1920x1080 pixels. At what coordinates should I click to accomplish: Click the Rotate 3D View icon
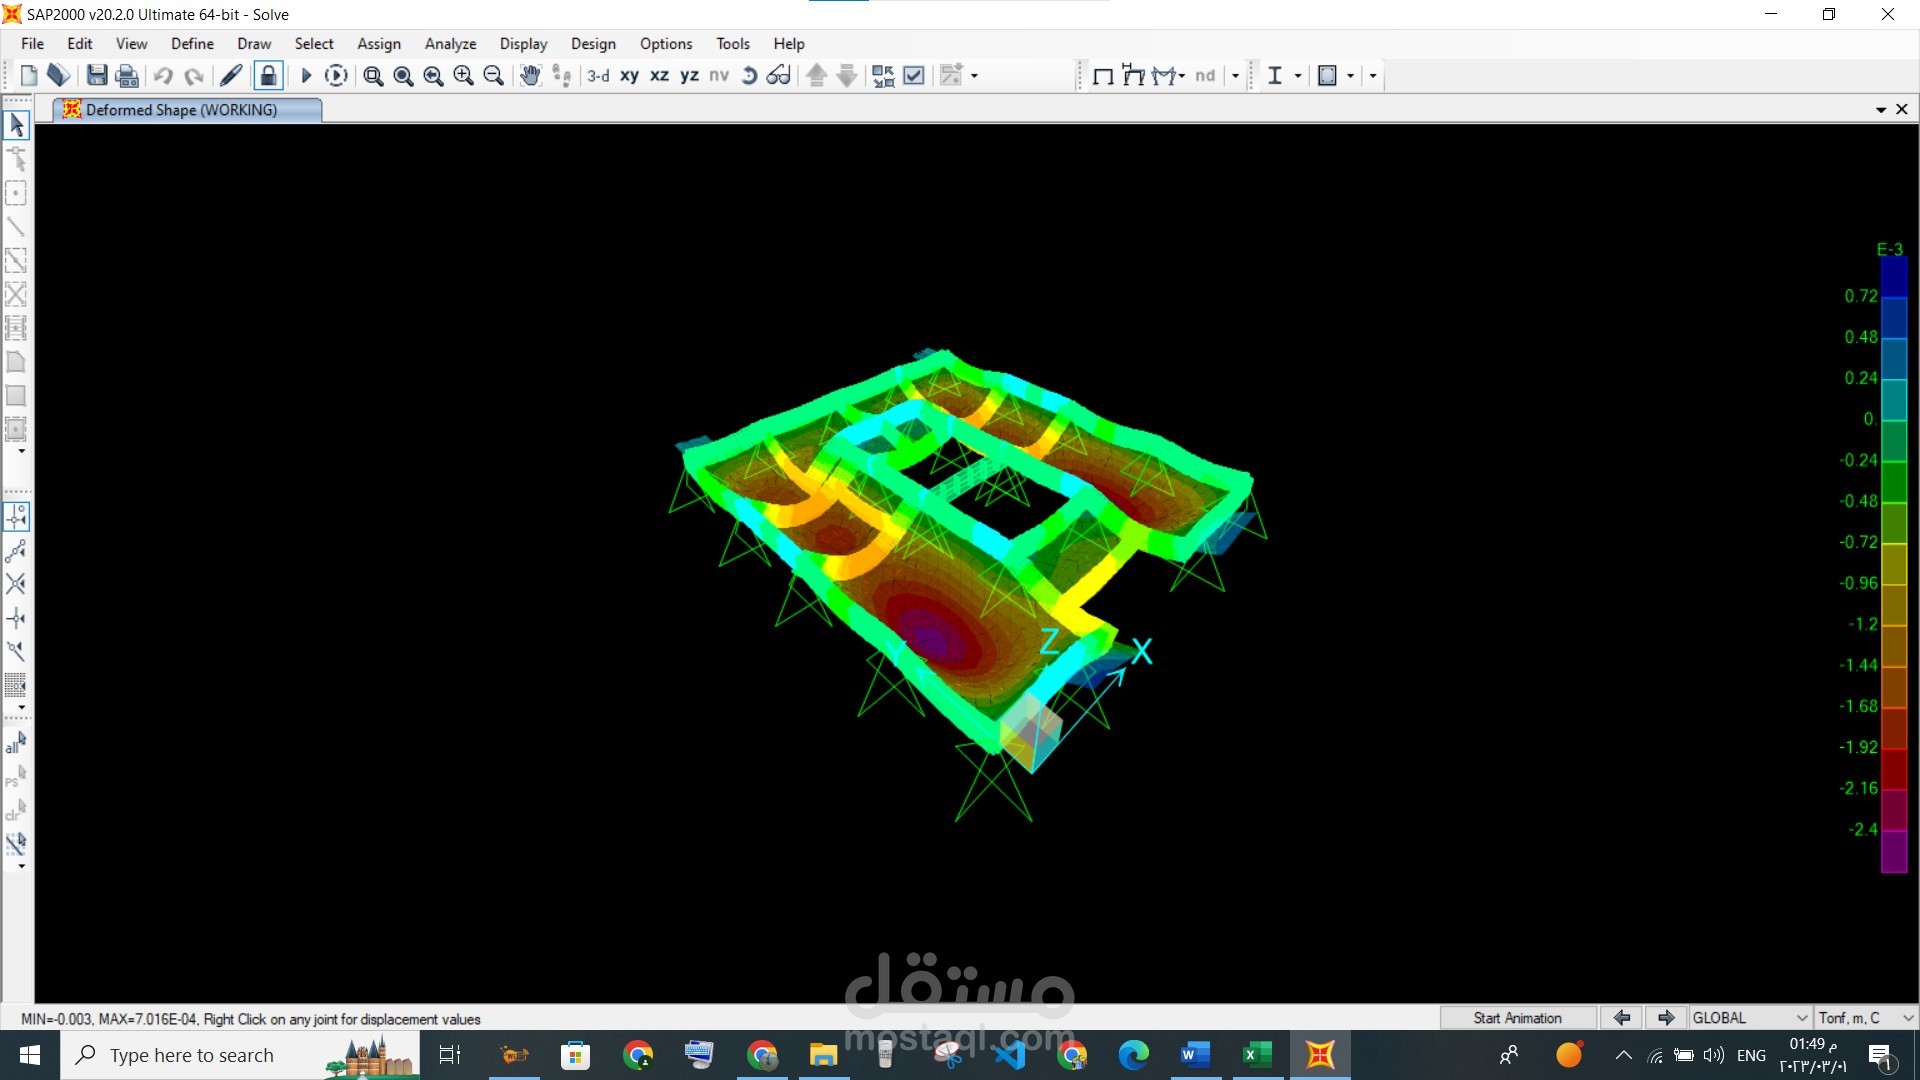[x=749, y=76]
